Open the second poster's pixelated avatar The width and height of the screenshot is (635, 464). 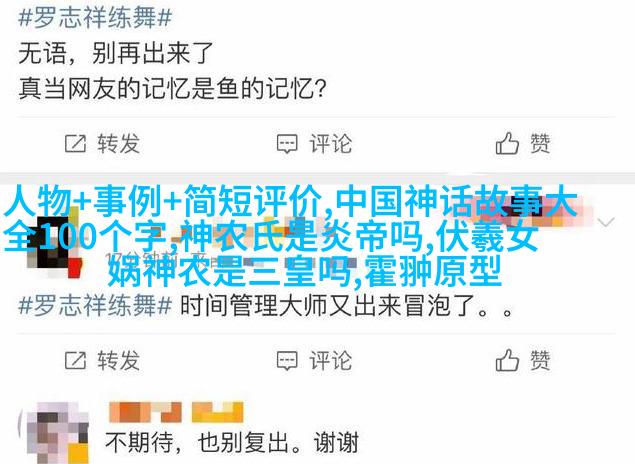(53, 242)
